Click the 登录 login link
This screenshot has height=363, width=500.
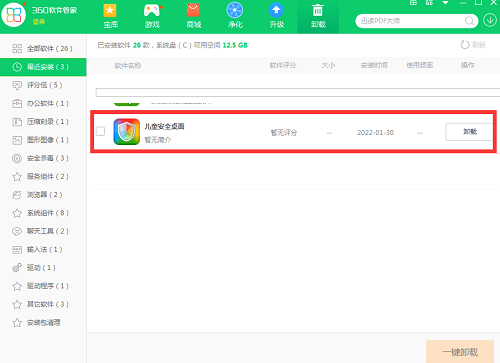coord(39,22)
